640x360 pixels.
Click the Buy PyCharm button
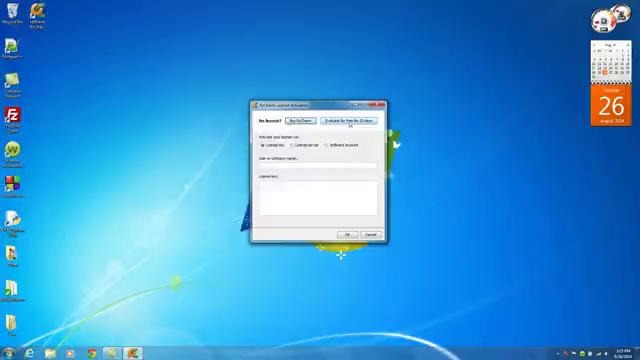301,121
